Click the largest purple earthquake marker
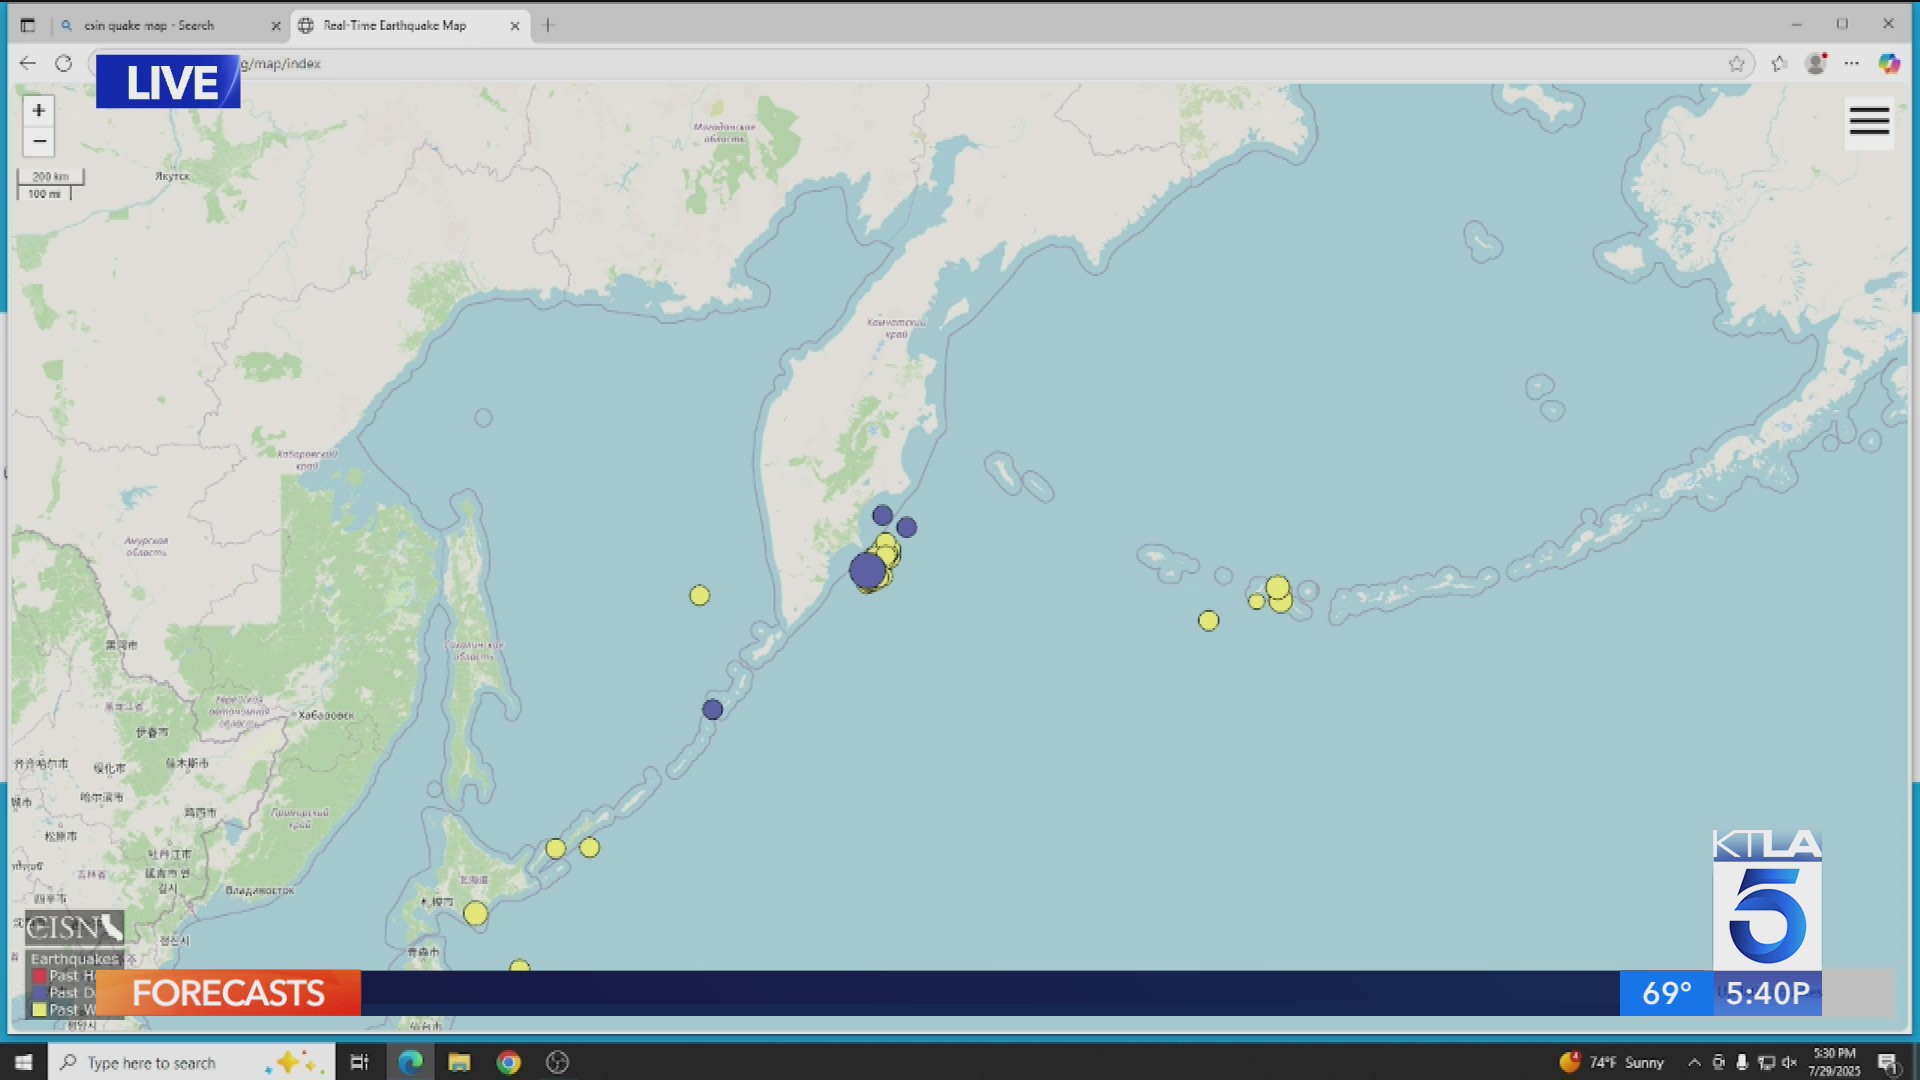 coord(867,570)
